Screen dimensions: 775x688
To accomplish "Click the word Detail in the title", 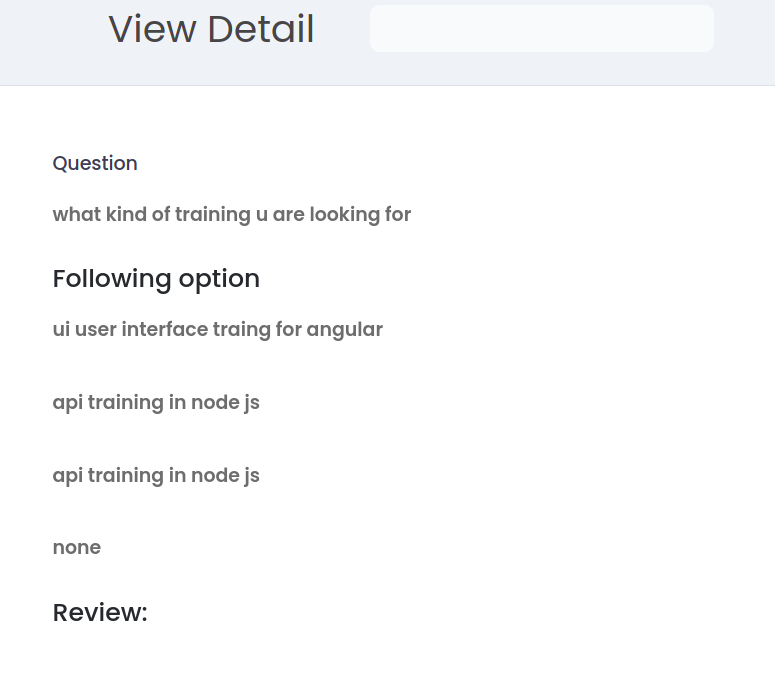I will point(261,29).
